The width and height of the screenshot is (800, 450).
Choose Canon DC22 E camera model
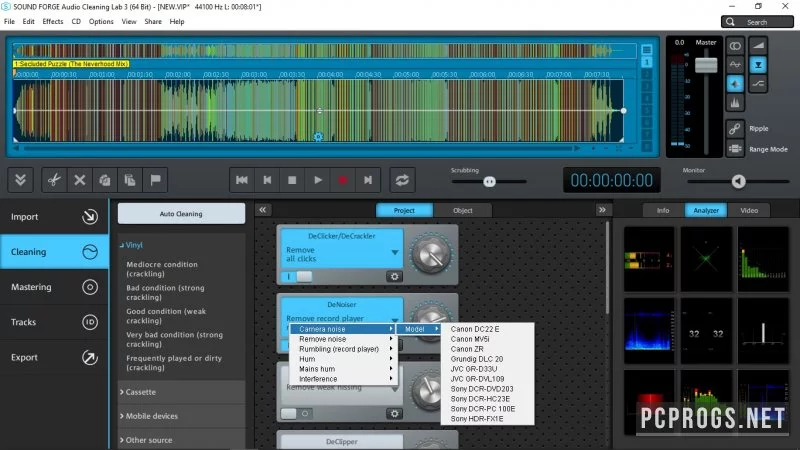point(487,329)
